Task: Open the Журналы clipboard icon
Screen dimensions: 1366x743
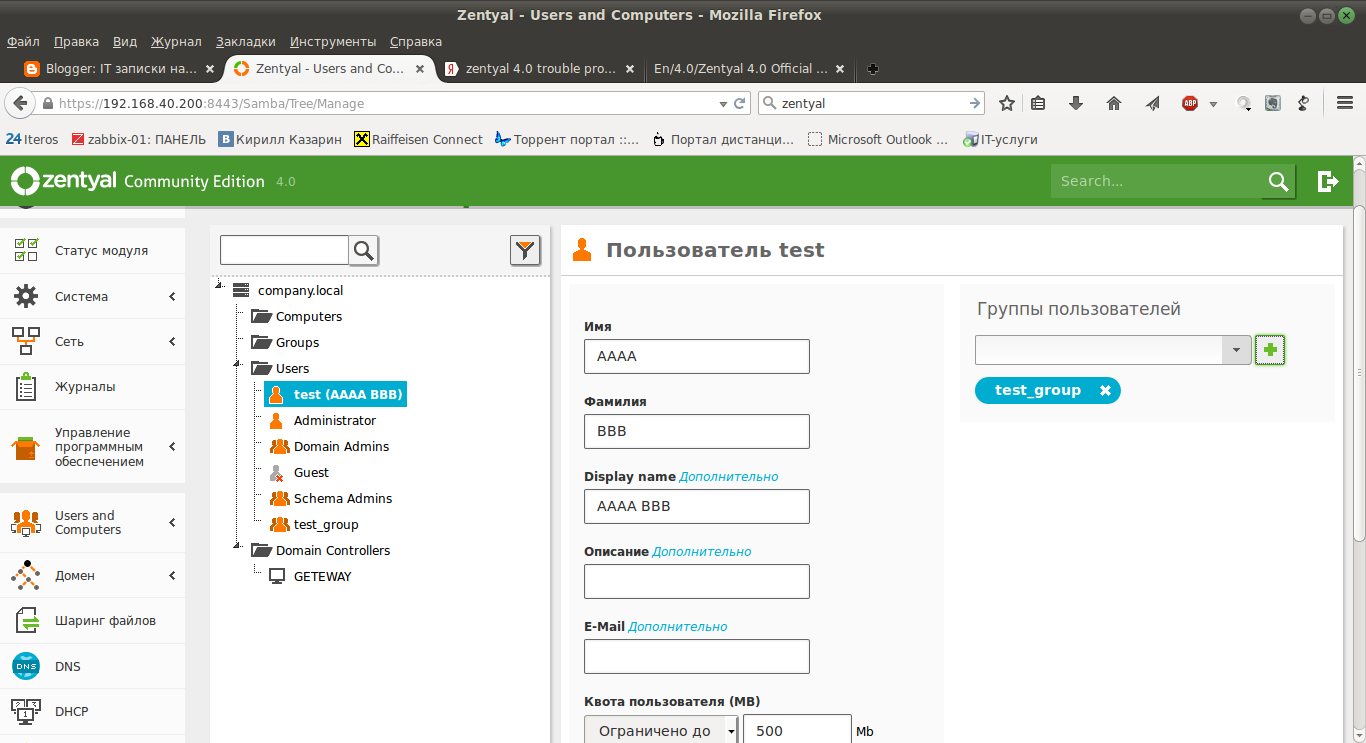Action: [x=26, y=386]
